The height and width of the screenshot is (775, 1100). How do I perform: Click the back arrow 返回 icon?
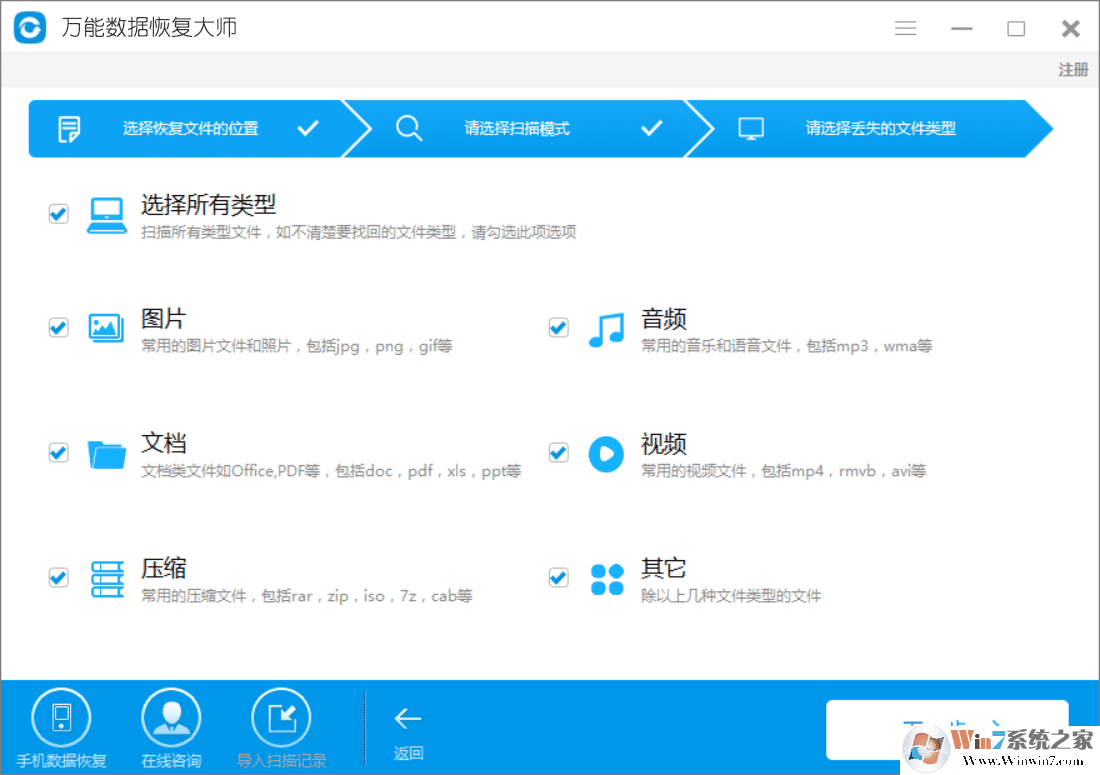tap(408, 716)
